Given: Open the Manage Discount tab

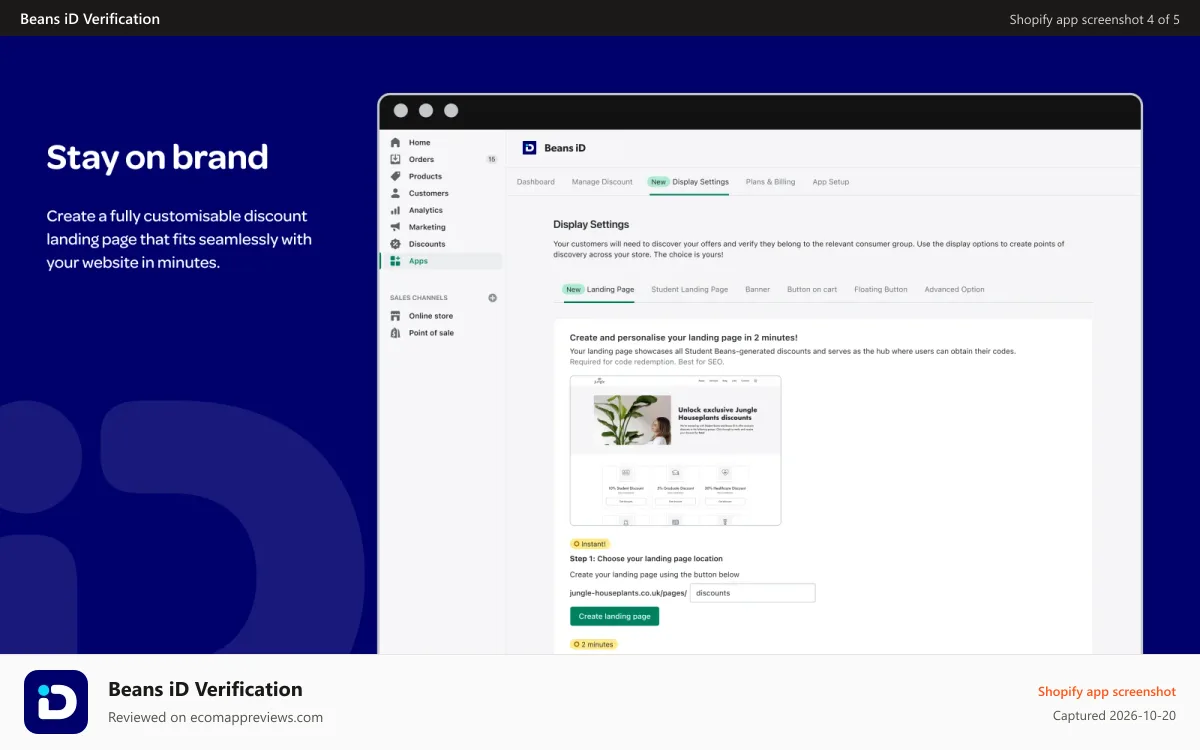Looking at the screenshot, I should (602, 182).
